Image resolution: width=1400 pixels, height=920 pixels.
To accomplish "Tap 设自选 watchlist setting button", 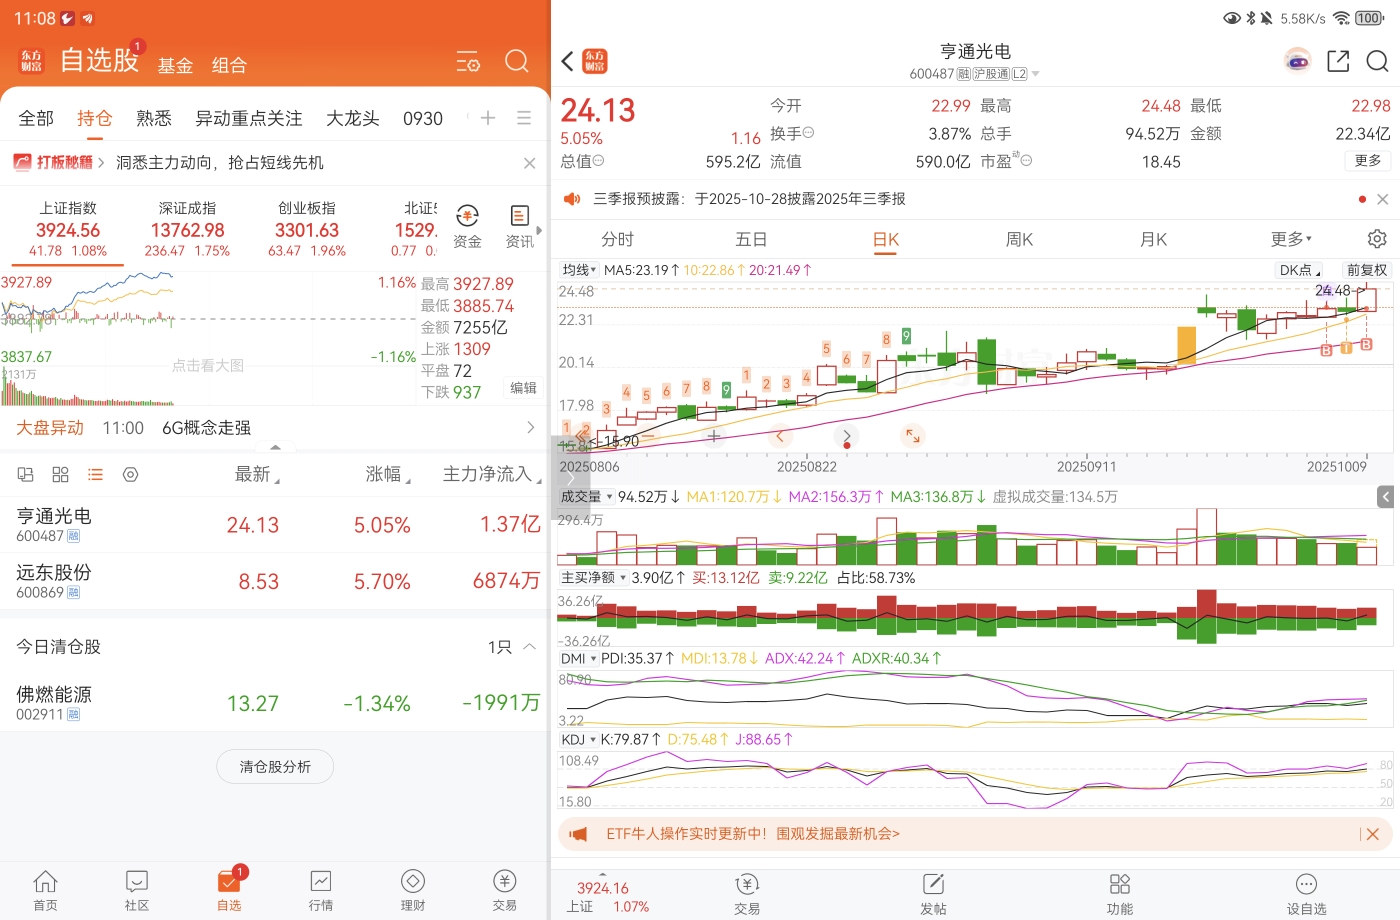I will click(1306, 894).
